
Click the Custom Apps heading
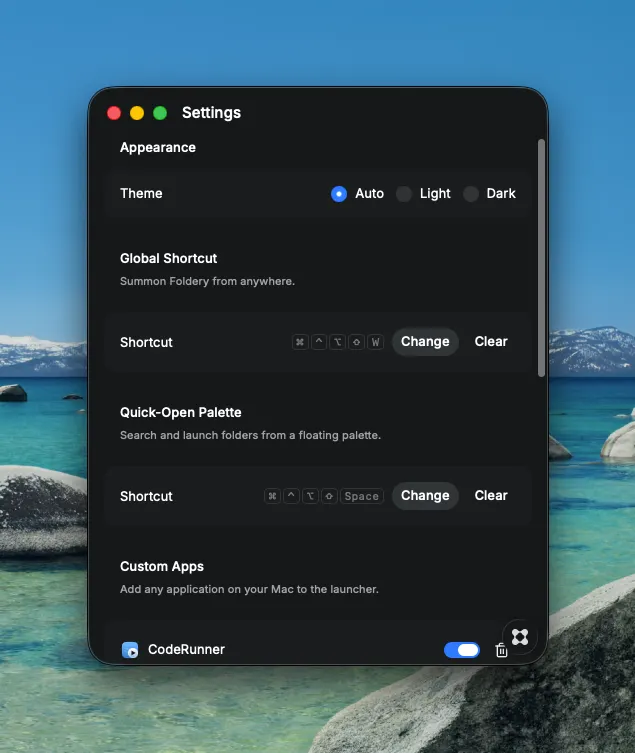coord(162,567)
